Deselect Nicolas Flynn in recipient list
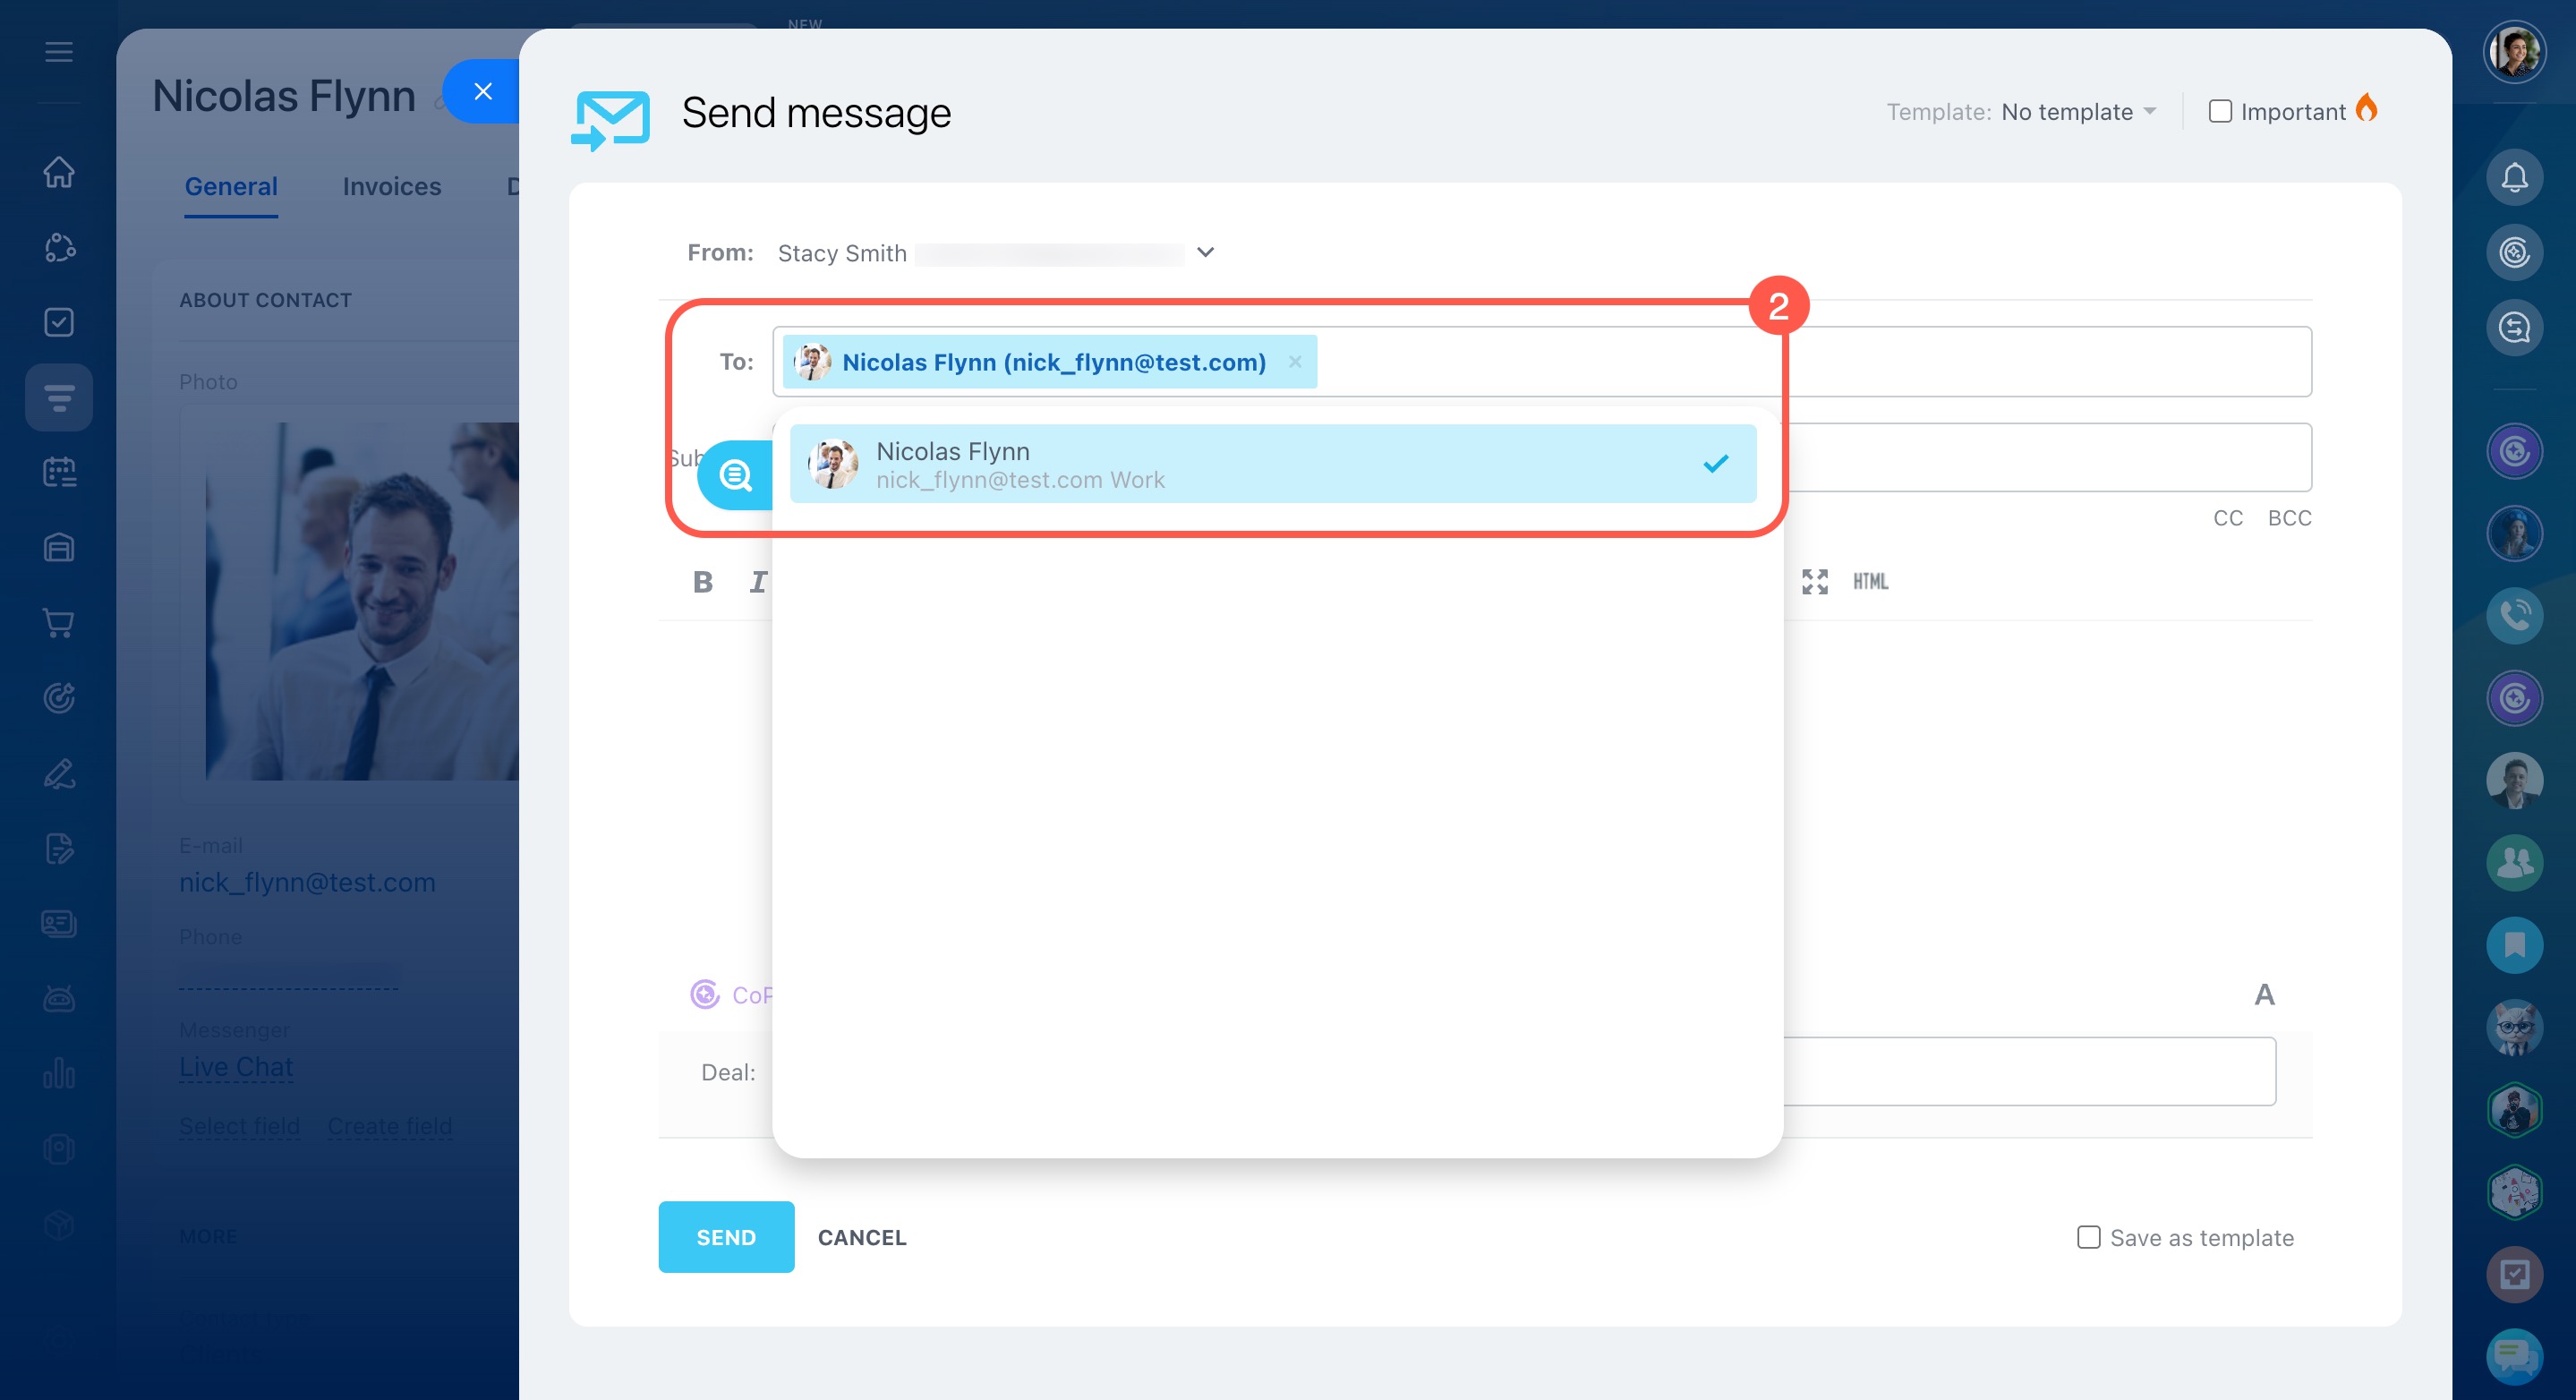The width and height of the screenshot is (2576, 1400). click(1272, 464)
